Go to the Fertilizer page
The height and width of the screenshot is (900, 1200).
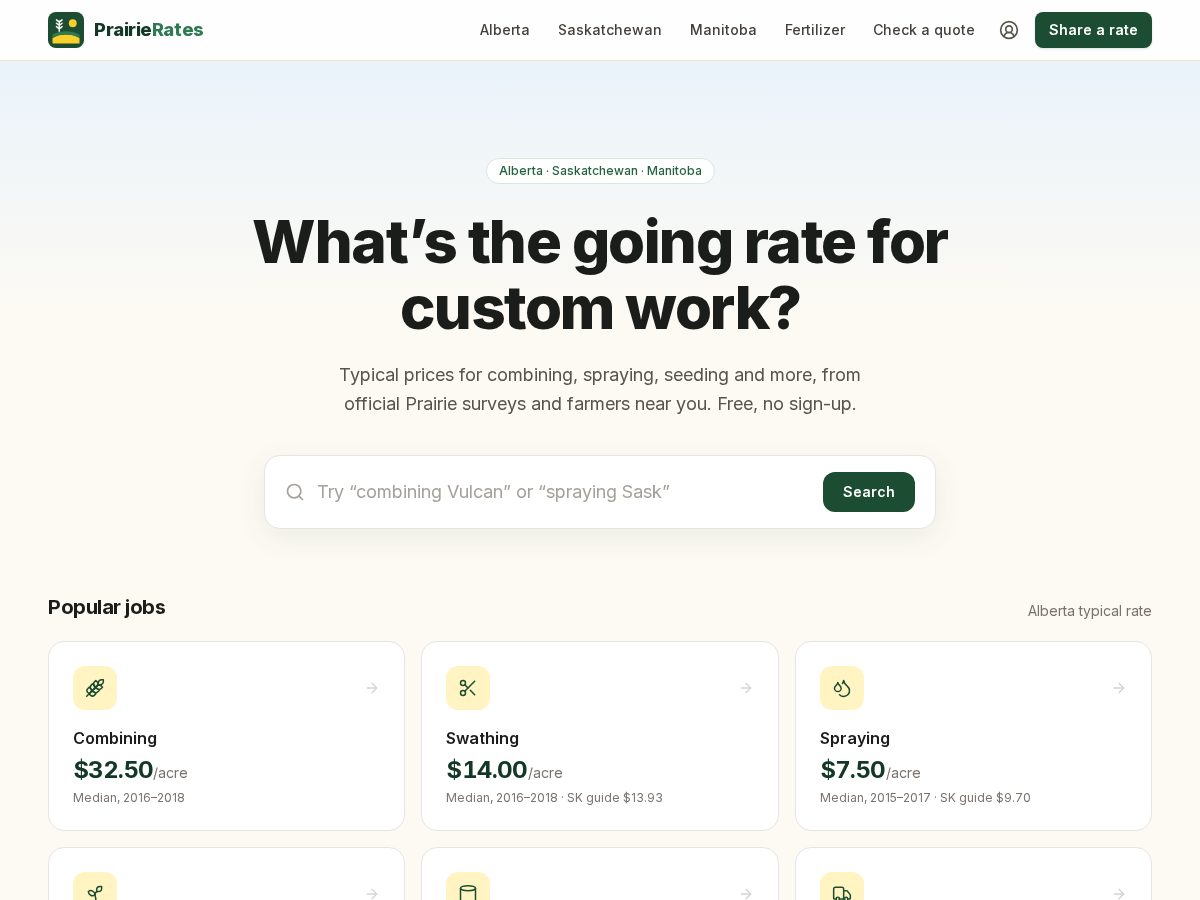(x=815, y=30)
